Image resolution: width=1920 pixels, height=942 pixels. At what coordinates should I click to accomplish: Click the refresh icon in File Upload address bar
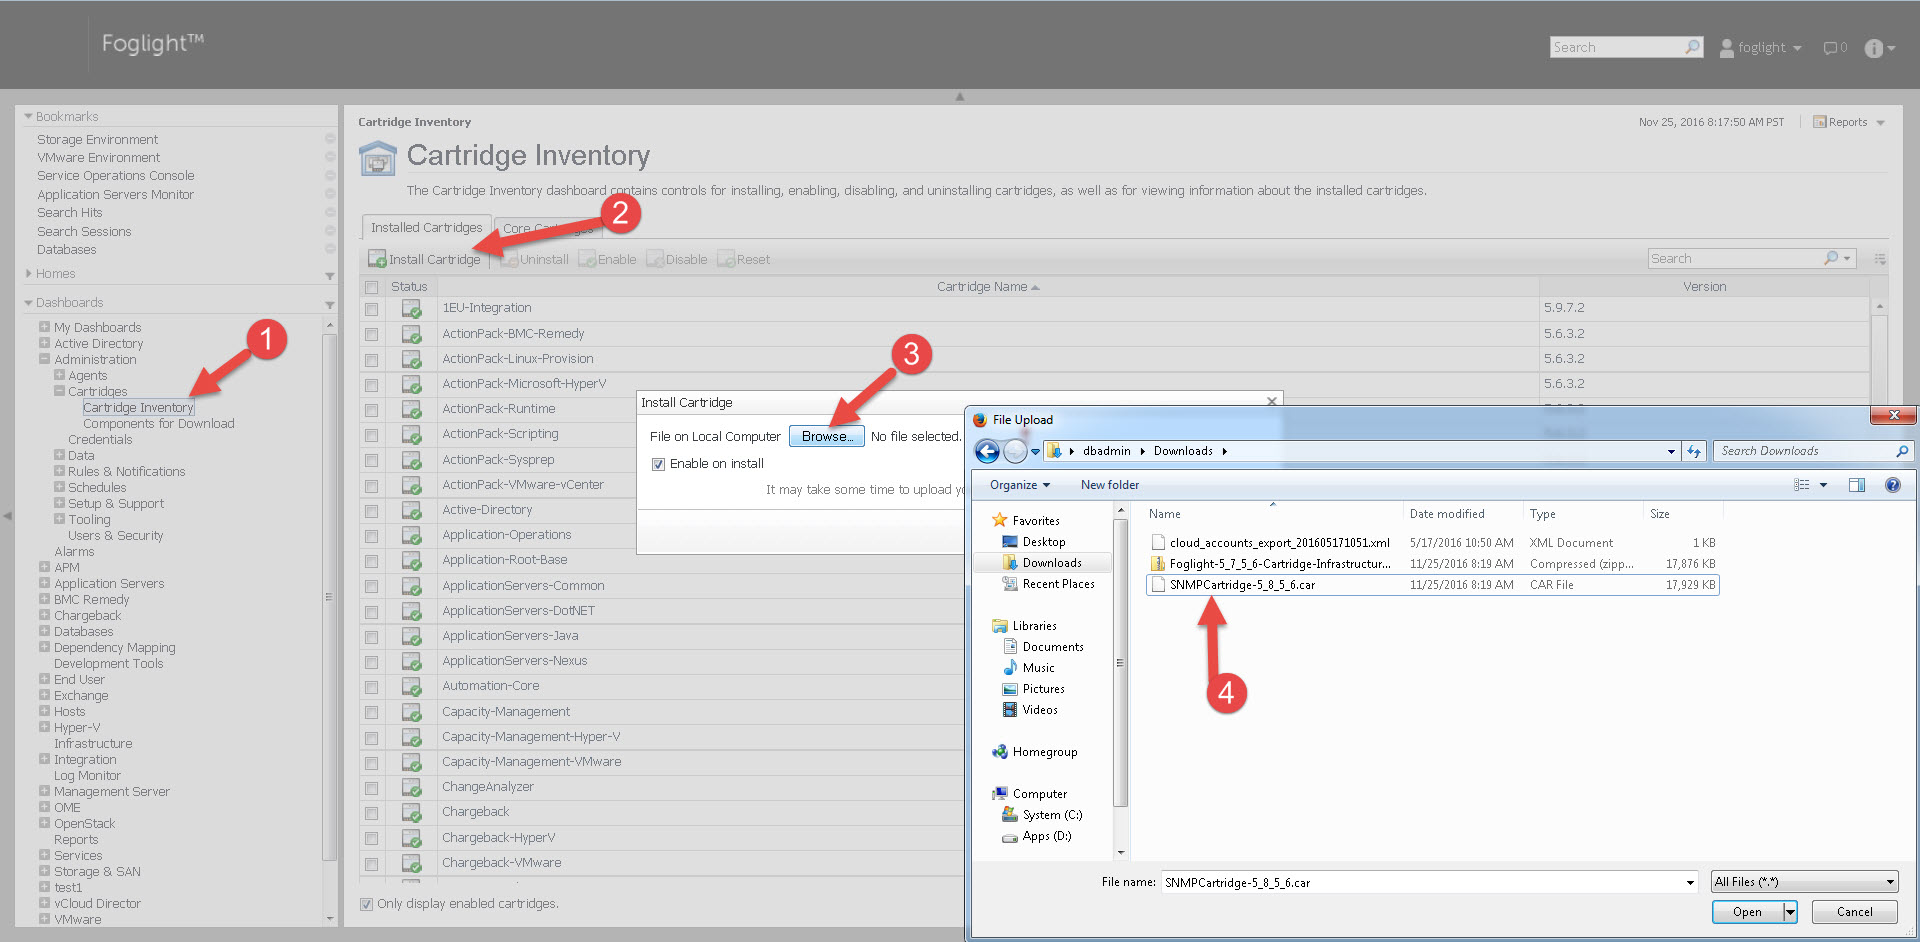[1693, 451]
